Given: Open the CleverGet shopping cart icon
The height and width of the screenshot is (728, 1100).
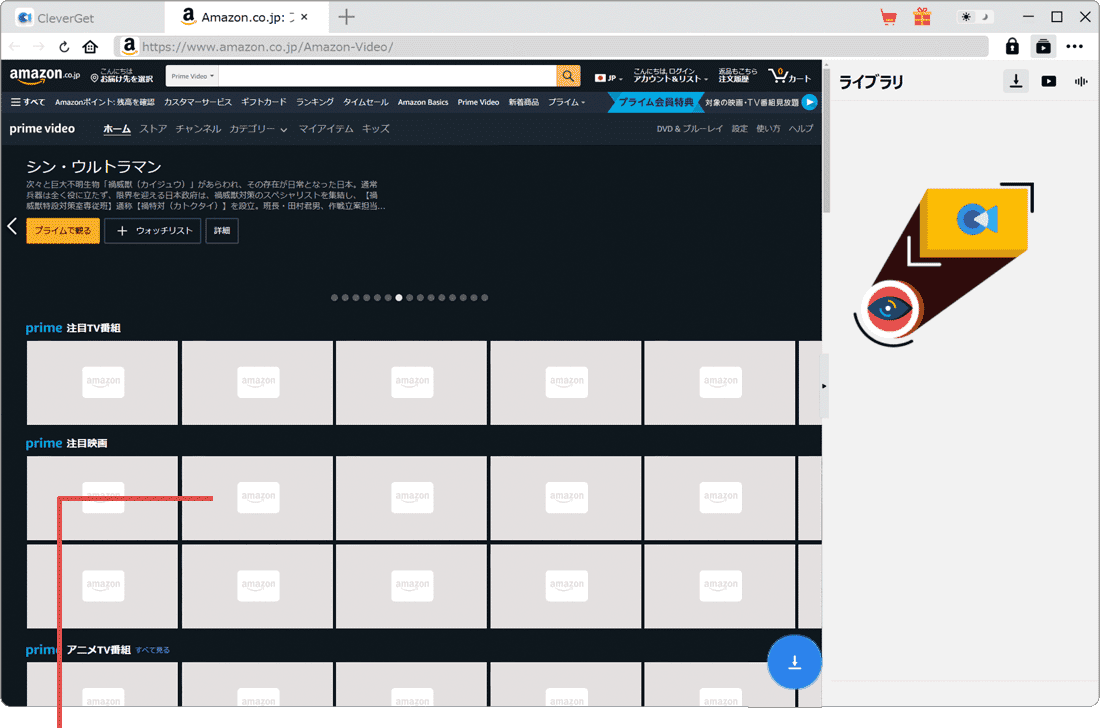Looking at the screenshot, I should (x=888, y=17).
